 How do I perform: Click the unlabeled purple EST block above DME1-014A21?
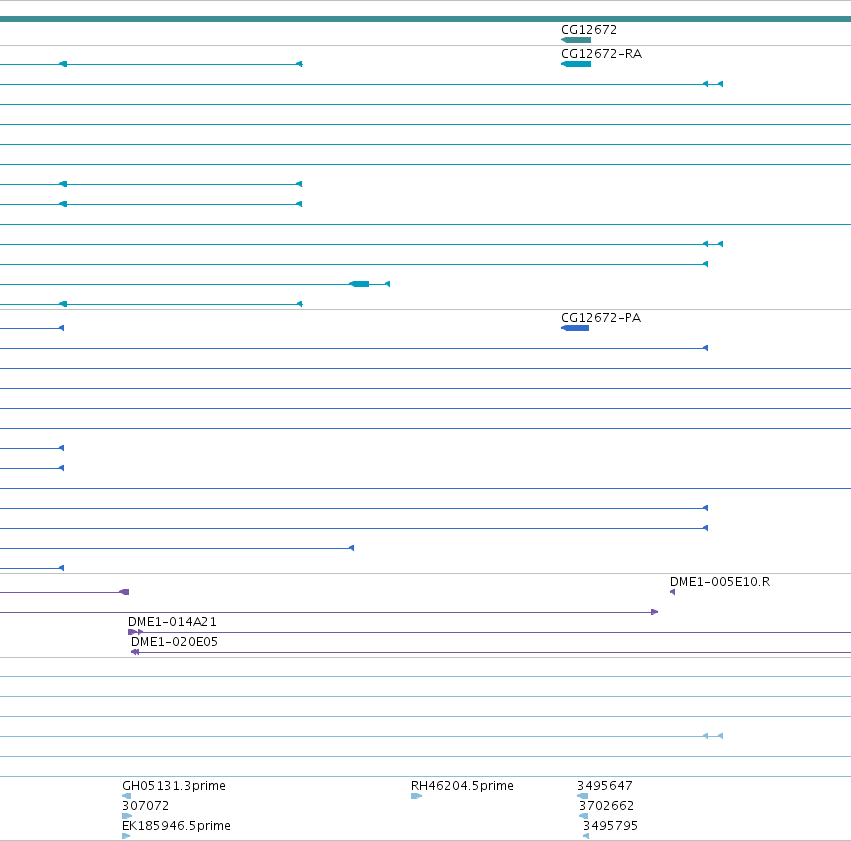(x=124, y=592)
